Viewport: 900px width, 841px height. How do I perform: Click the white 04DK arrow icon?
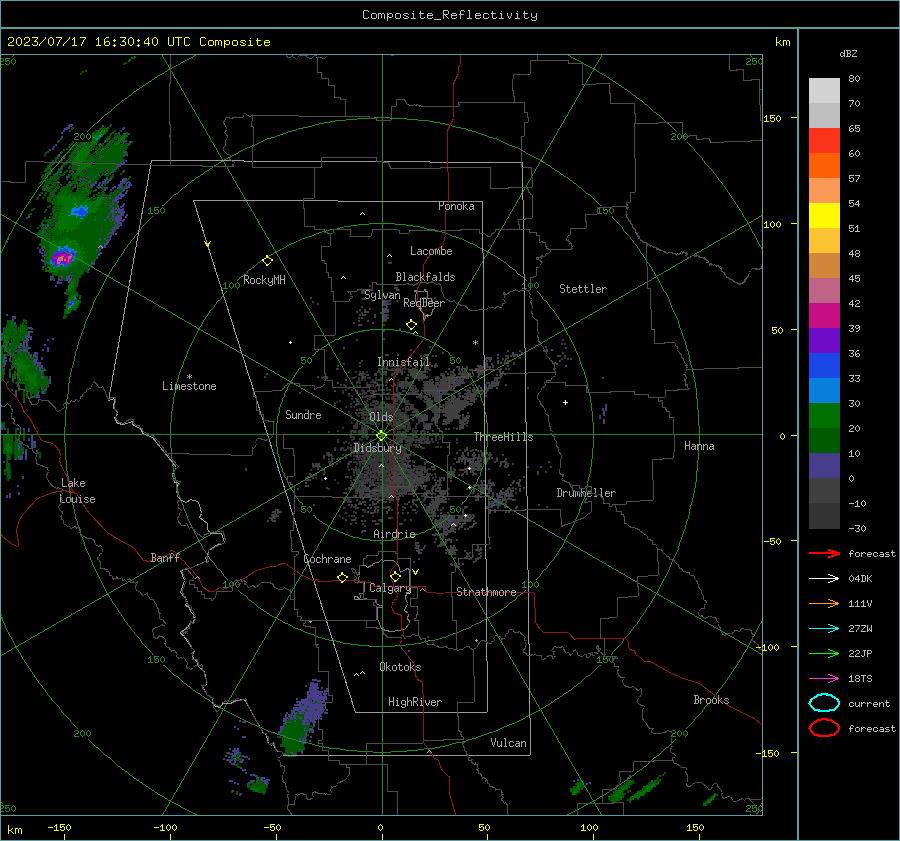pos(824,578)
